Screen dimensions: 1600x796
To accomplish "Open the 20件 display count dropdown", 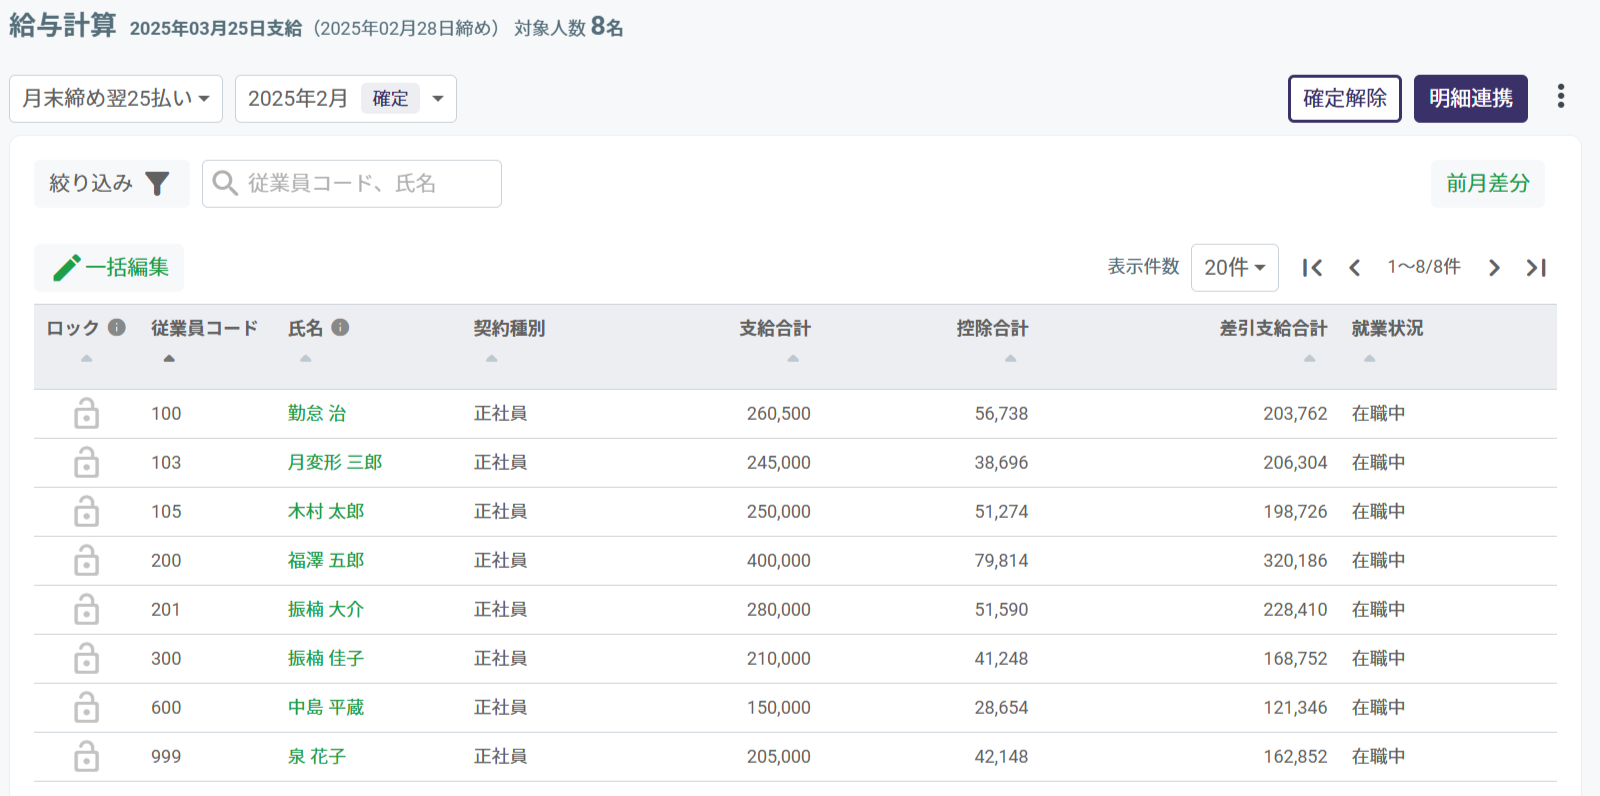I will click(x=1234, y=268).
